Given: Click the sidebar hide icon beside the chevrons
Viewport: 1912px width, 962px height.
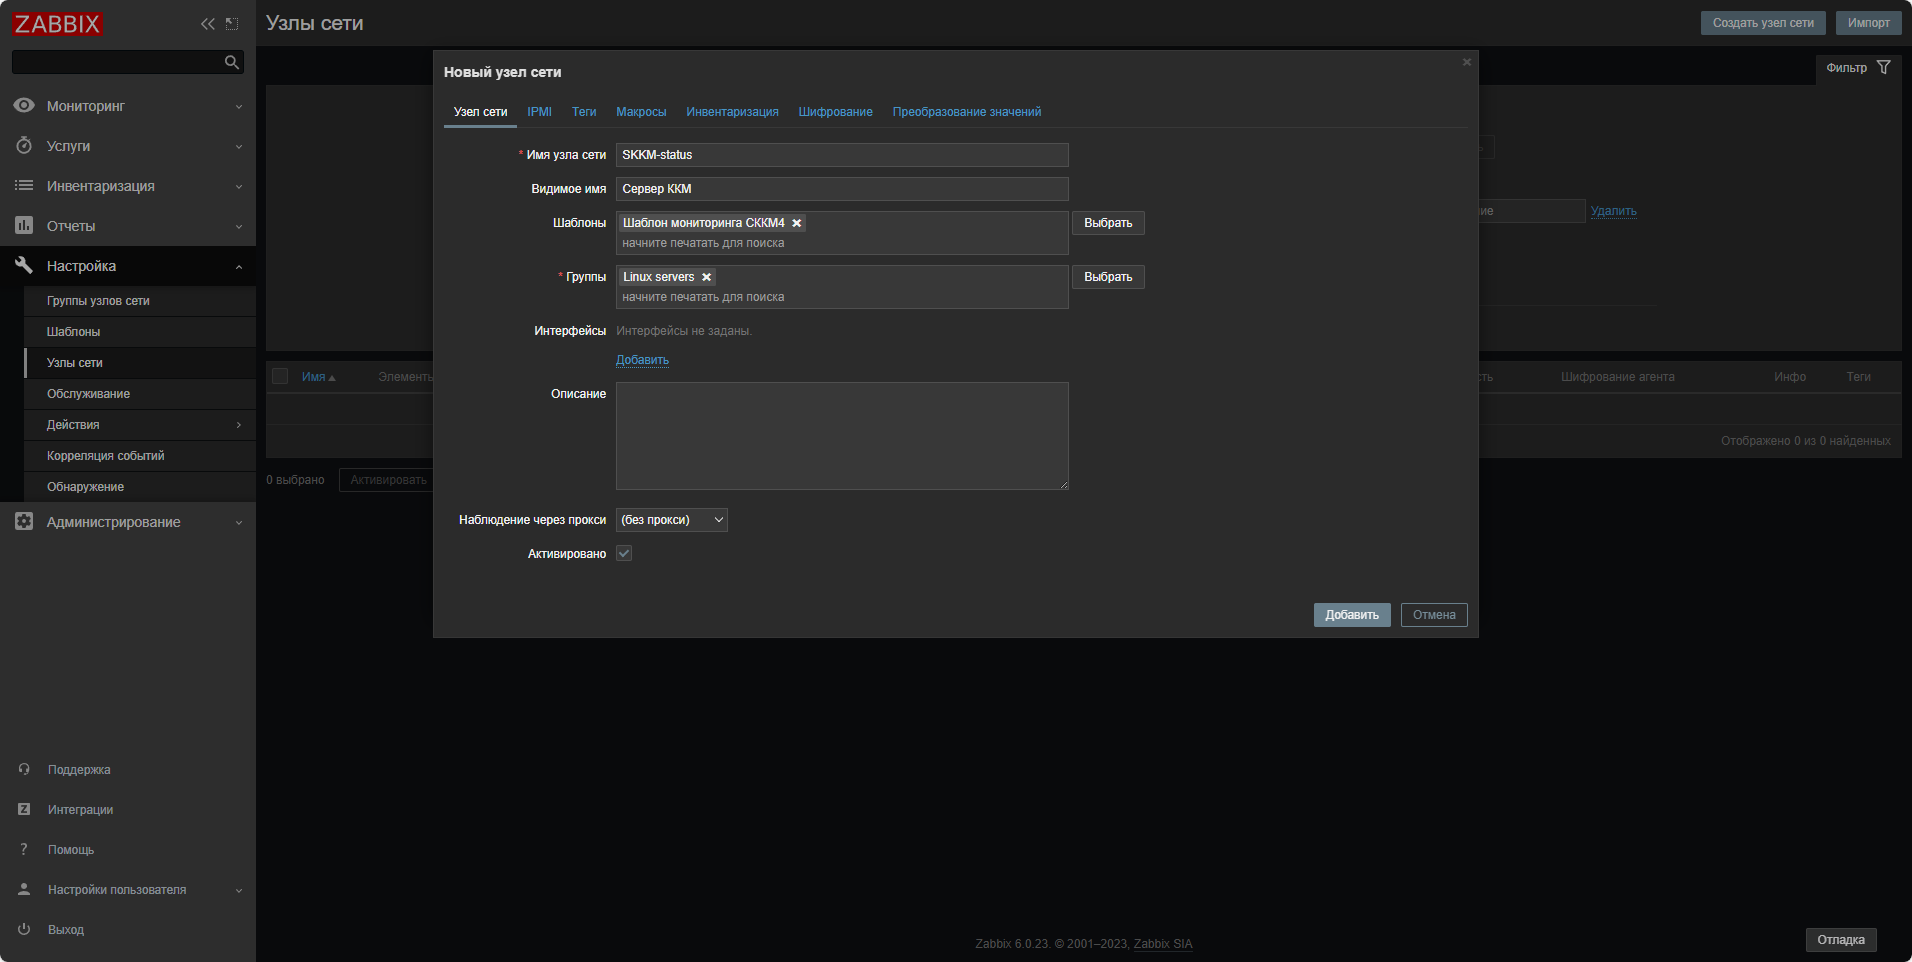Looking at the screenshot, I should click(x=232, y=24).
